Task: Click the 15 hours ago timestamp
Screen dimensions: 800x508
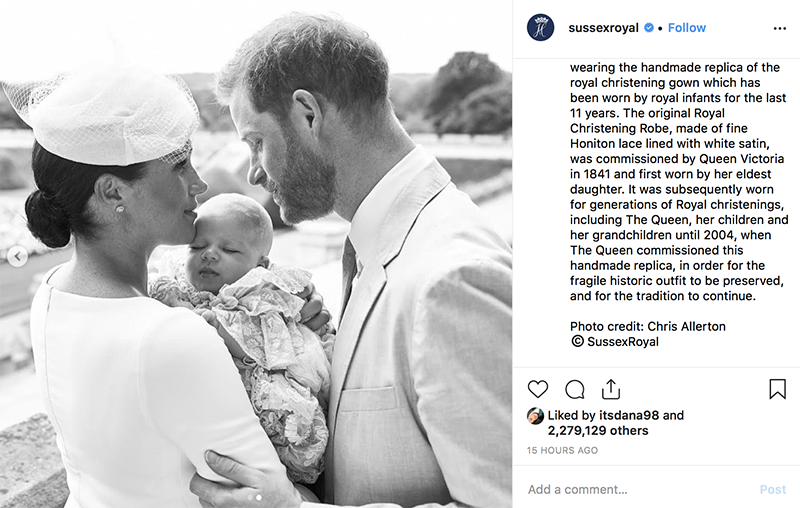Action: (562, 451)
